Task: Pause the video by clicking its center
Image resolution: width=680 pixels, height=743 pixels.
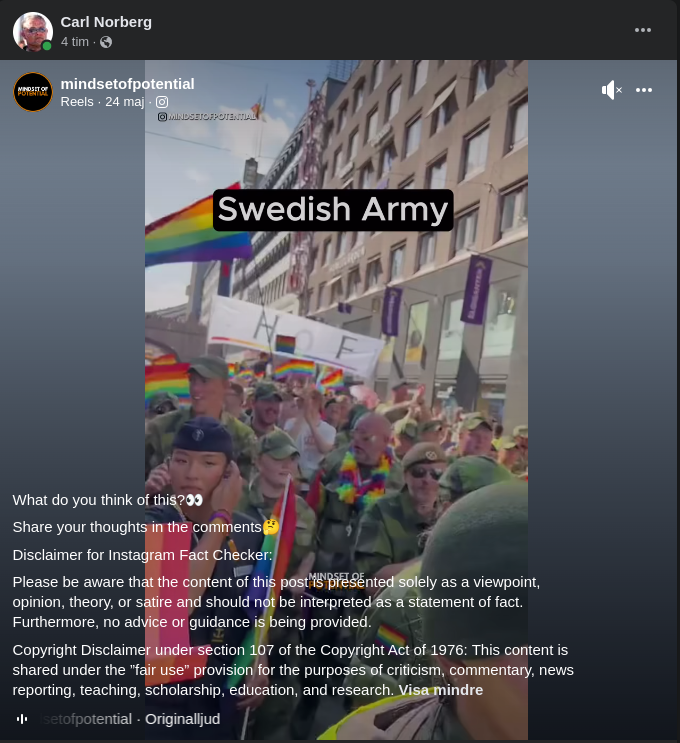Action: (x=336, y=399)
